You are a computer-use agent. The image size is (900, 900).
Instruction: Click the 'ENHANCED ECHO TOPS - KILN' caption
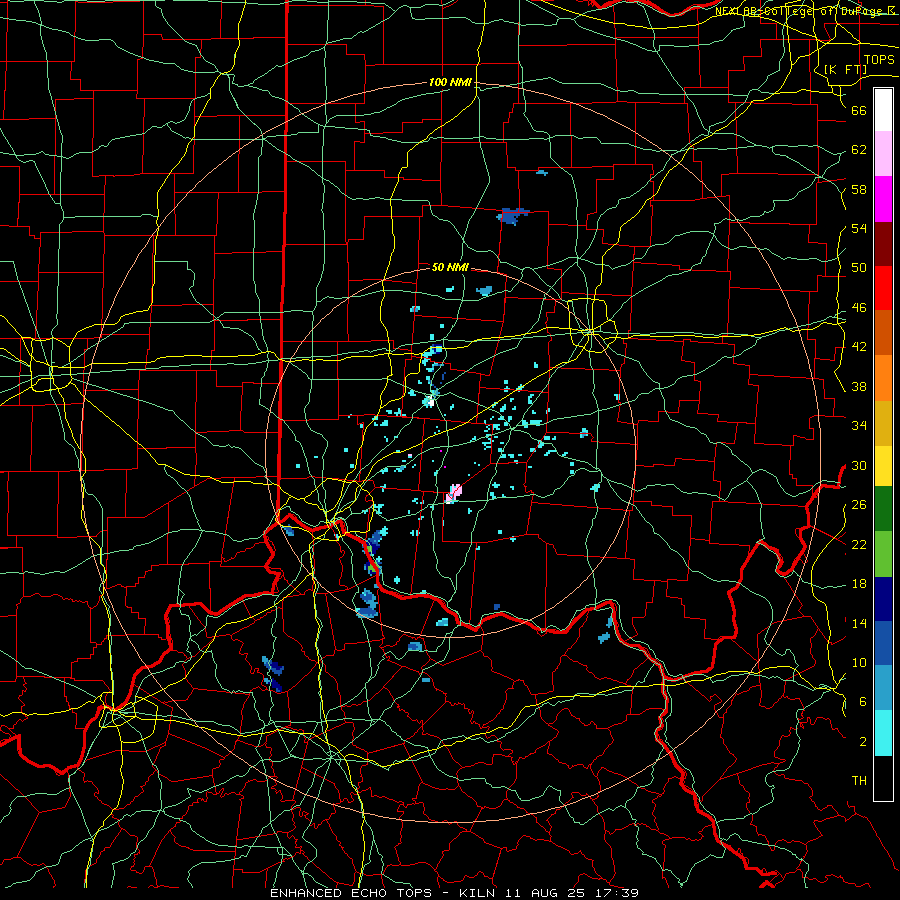tap(385, 893)
